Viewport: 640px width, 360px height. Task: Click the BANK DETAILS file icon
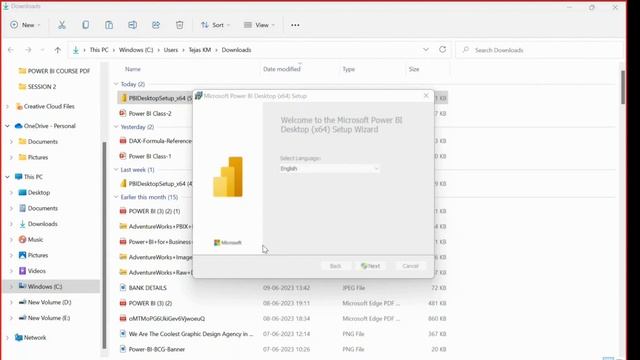click(x=123, y=288)
